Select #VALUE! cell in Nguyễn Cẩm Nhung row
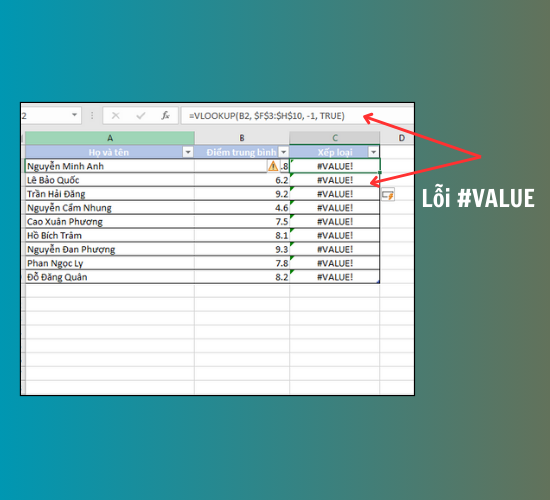Image resolution: width=550 pixels, height=500 pixels. pyautogui.click(x=335, y=208)
